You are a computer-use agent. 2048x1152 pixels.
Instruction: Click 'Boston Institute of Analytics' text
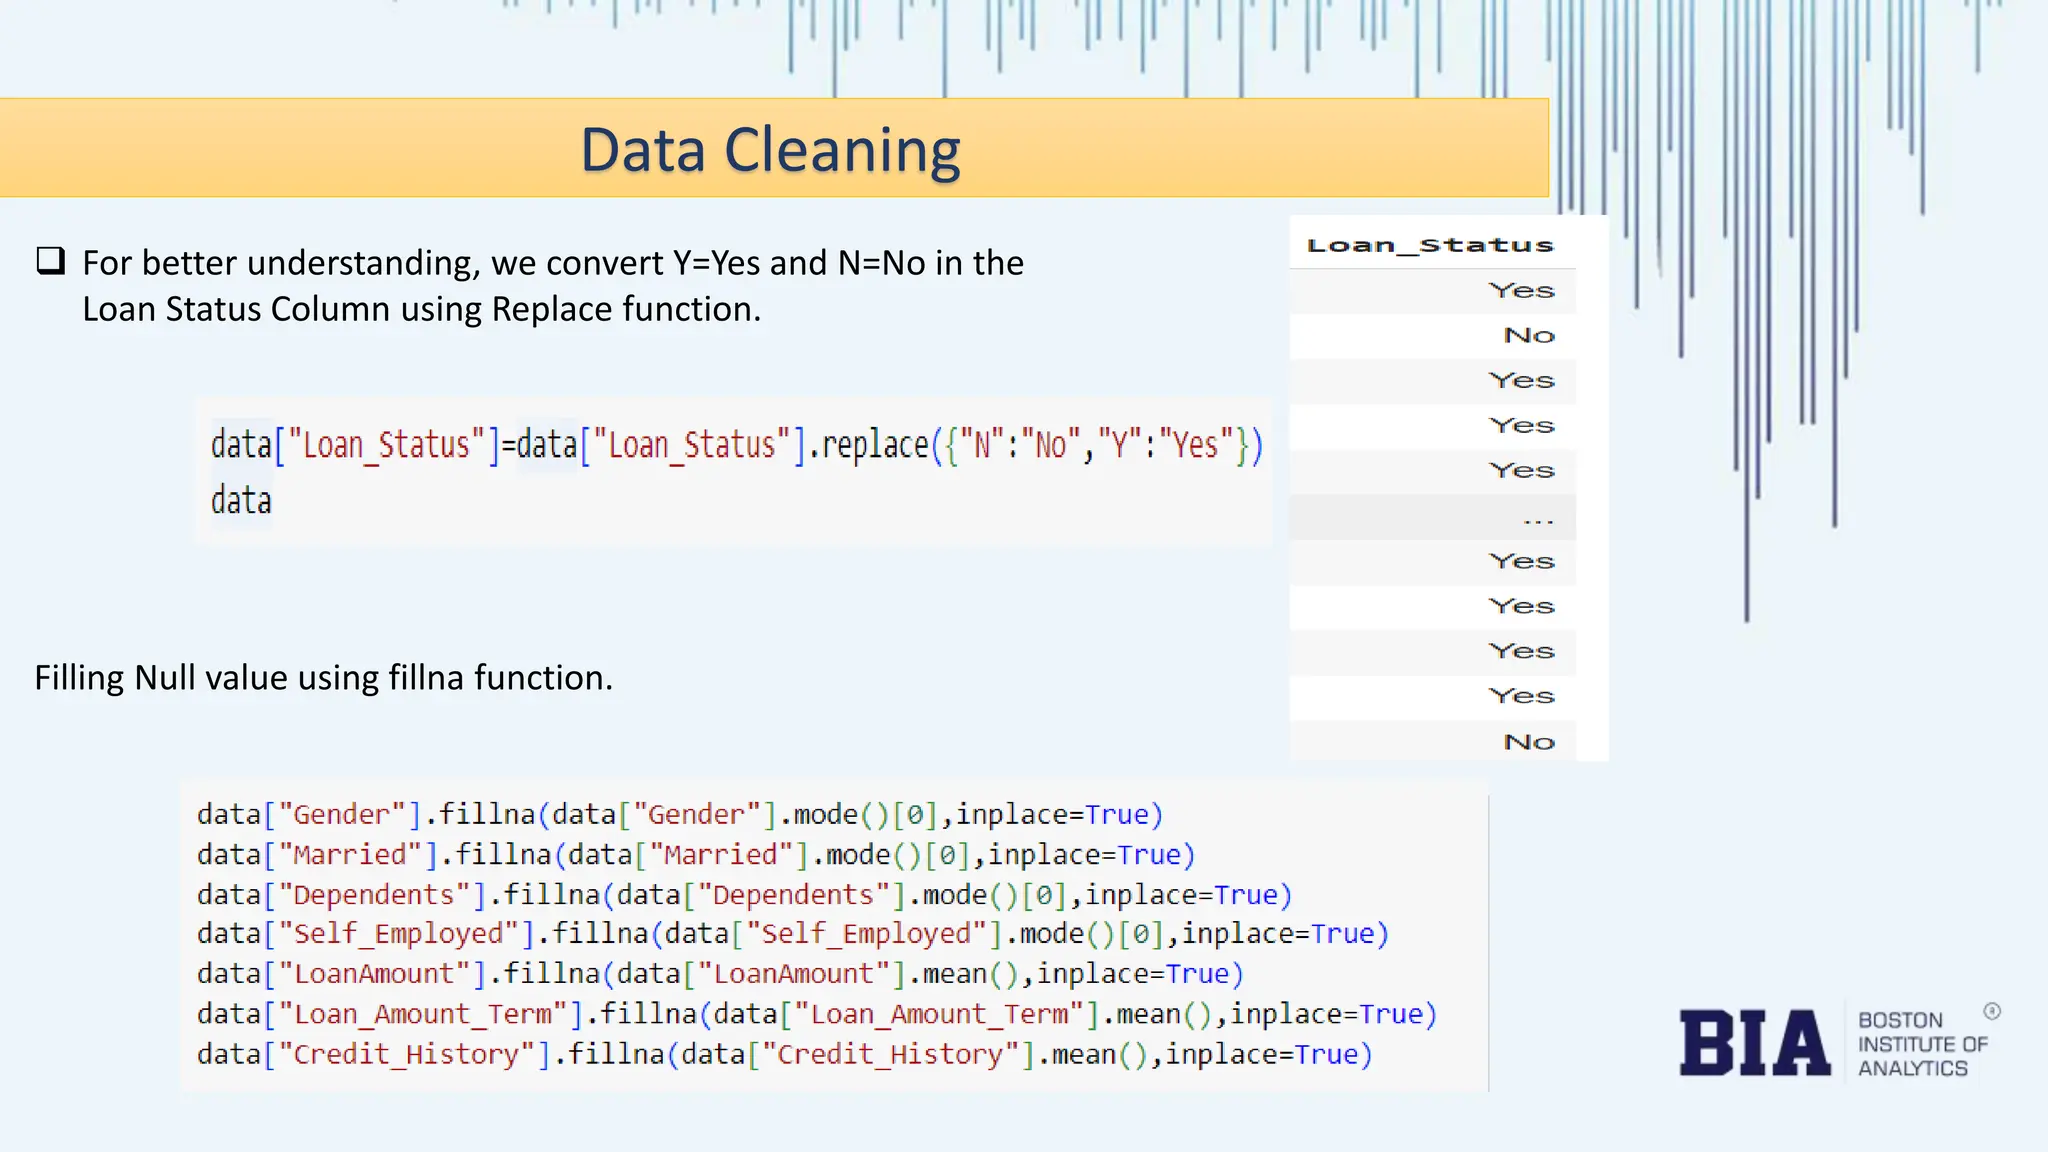tap(1921, 1044)
